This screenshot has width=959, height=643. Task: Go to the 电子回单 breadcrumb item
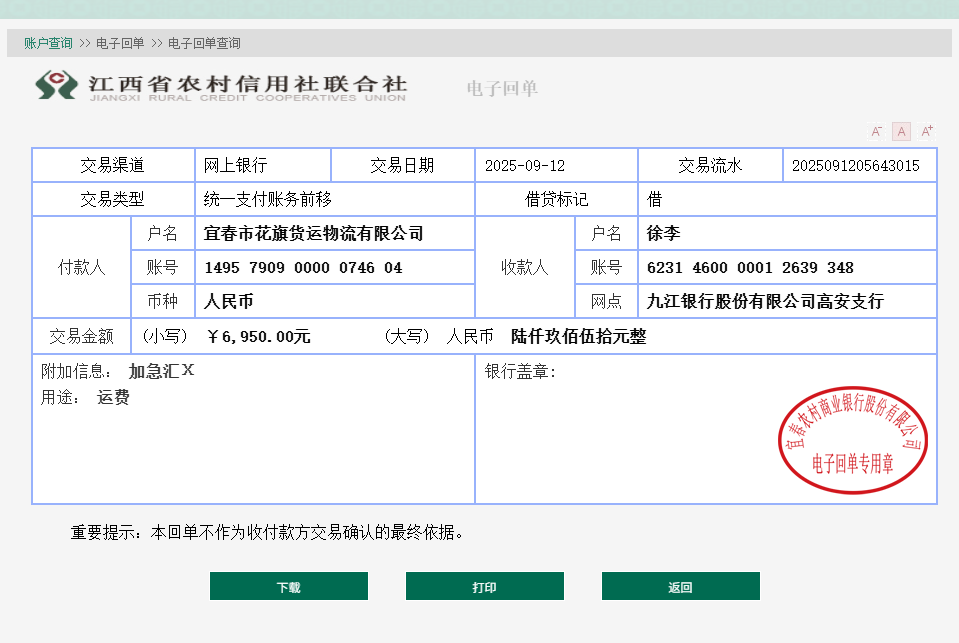pyautogui.click(x=120, y=43)
